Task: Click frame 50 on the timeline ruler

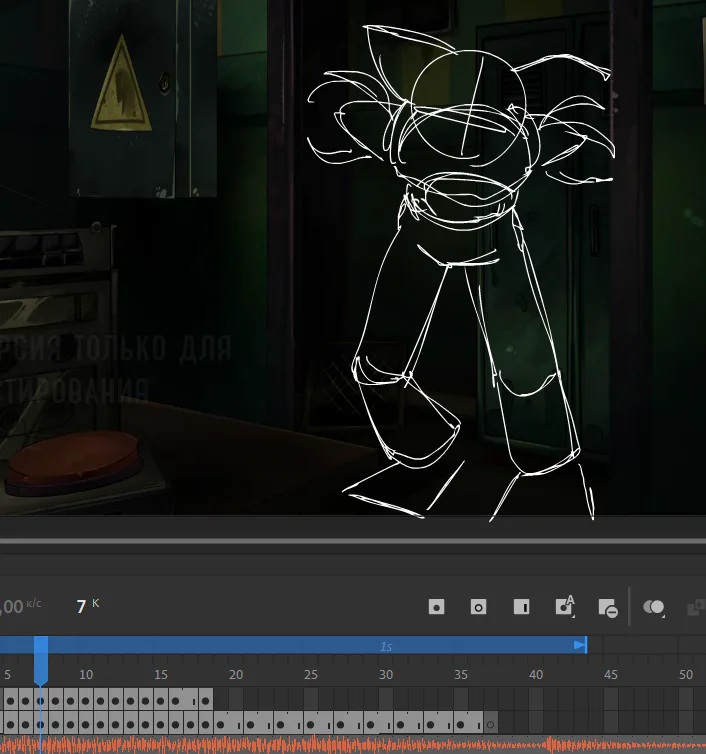Action: point(686,675)
